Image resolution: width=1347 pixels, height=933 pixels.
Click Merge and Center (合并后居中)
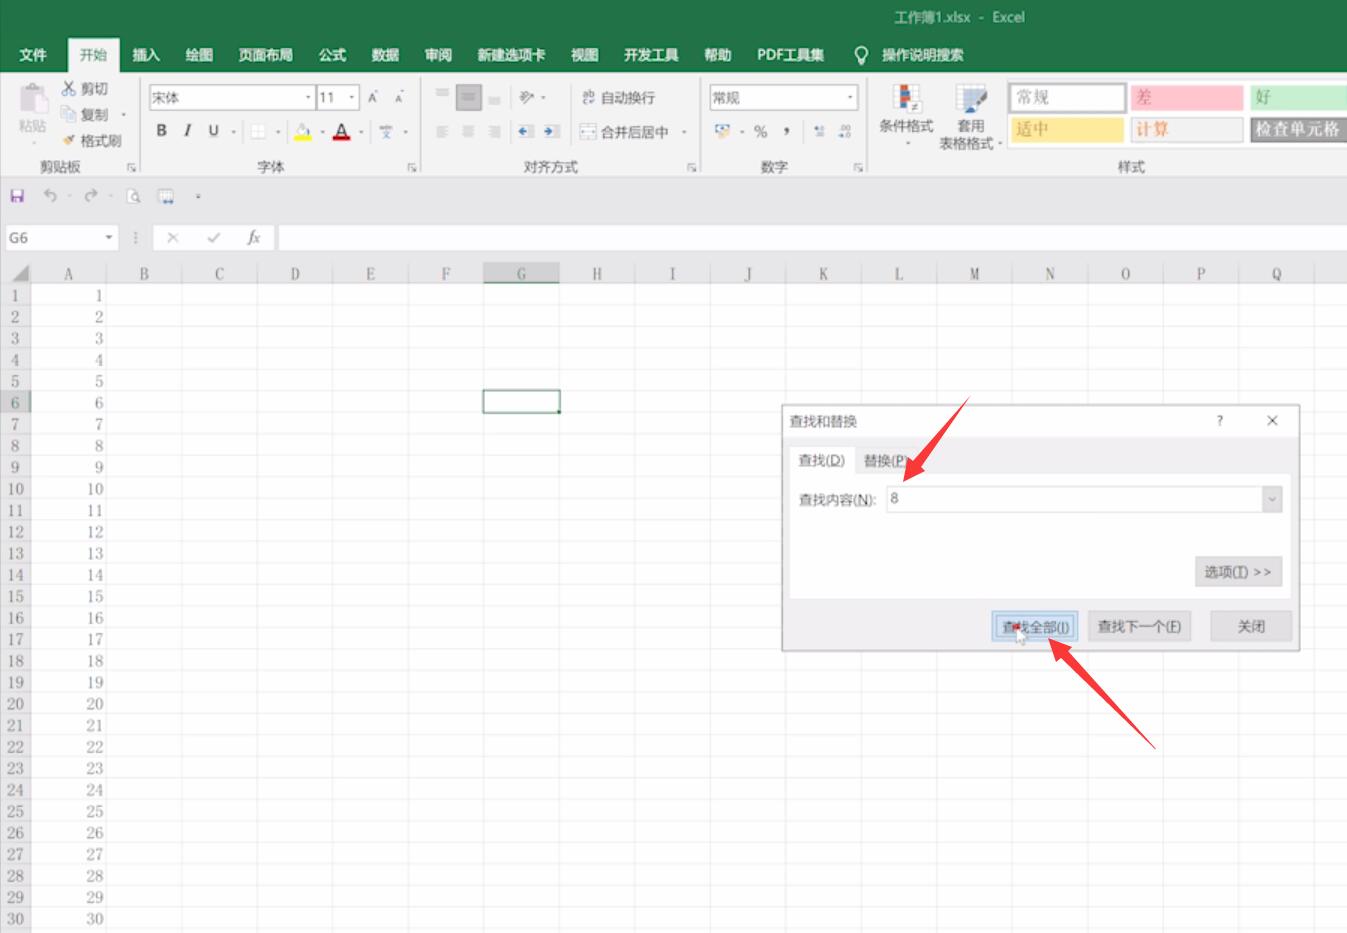click(x=624, y=132)
